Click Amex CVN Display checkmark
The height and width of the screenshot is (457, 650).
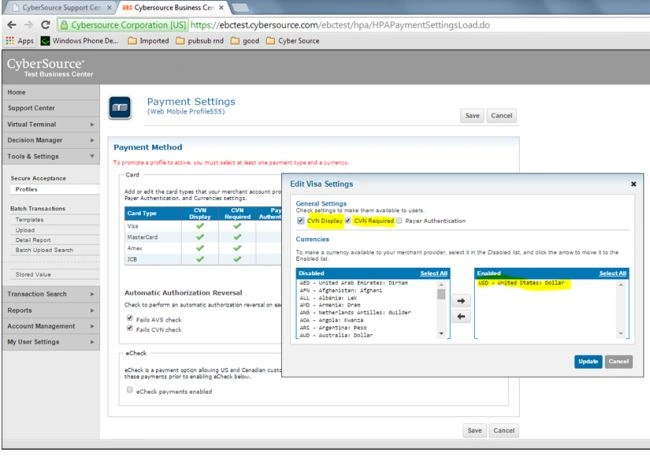click(200, 248)
